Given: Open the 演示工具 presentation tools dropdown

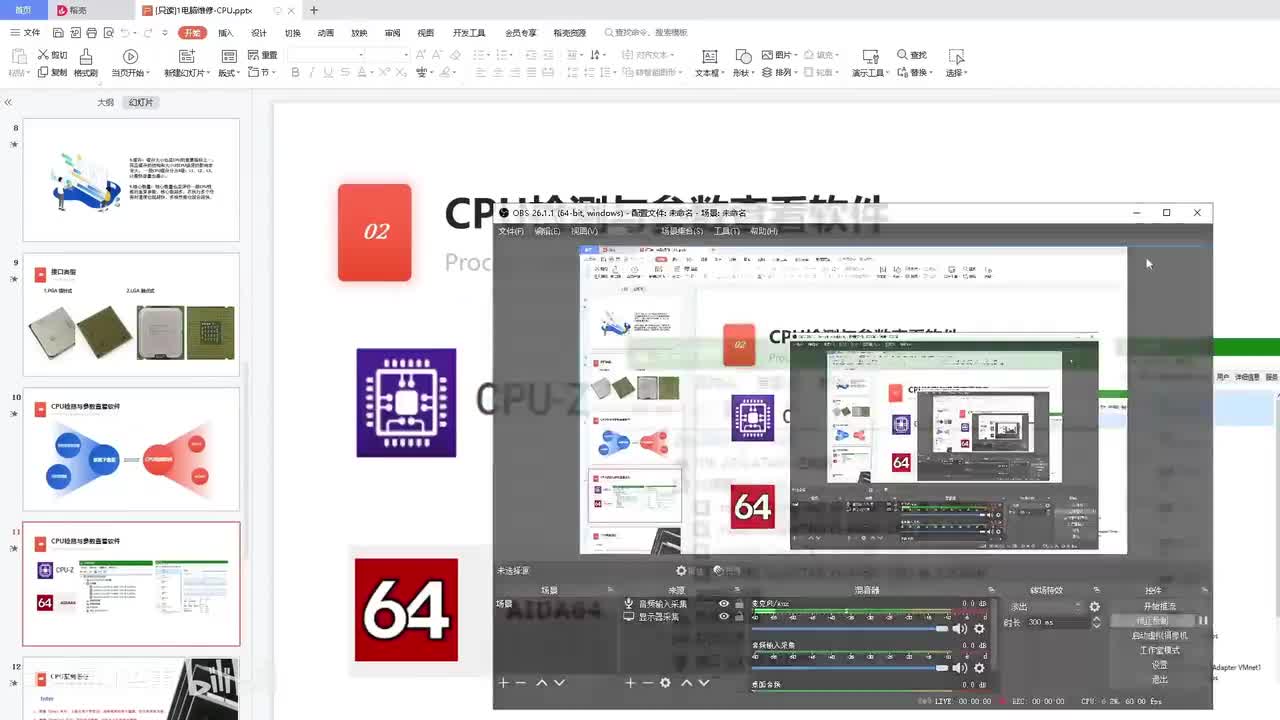Looking at the screenshot, I should [x=870, y=73].
